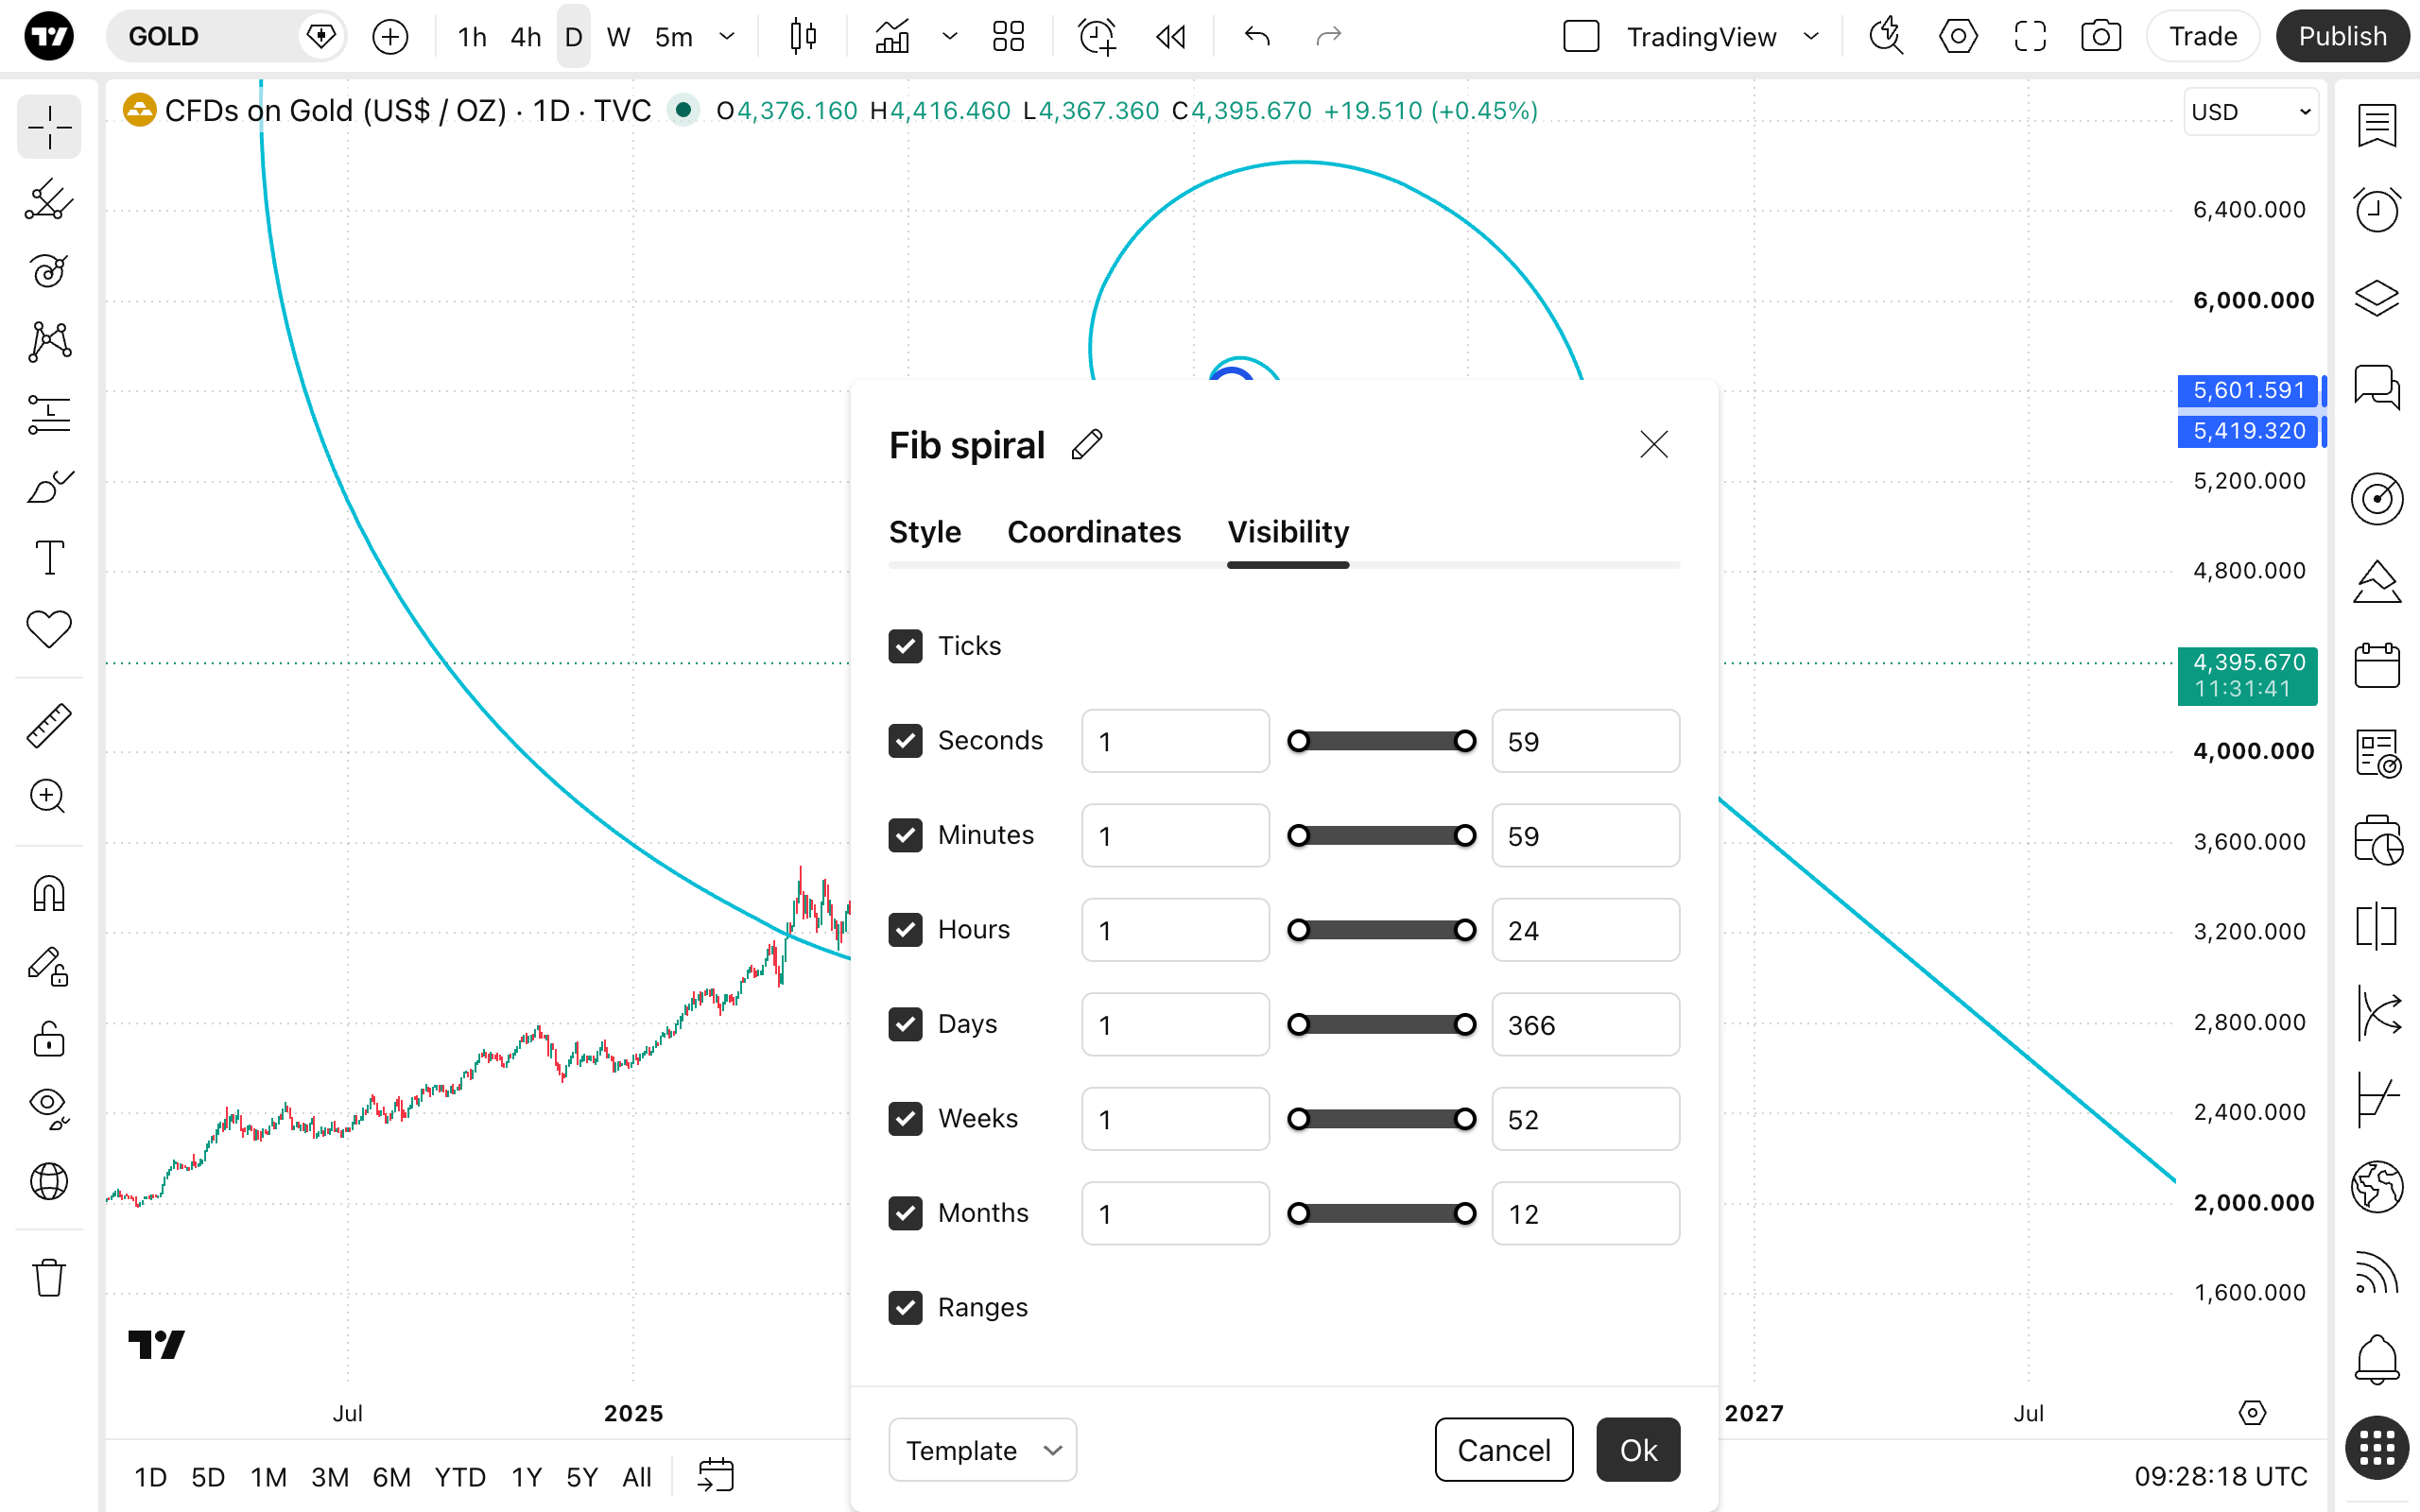This screenshot has width=2420, height=1512.
Task: Open the Alerts clock icon in the right sidebar
Action: [2376, 209]
